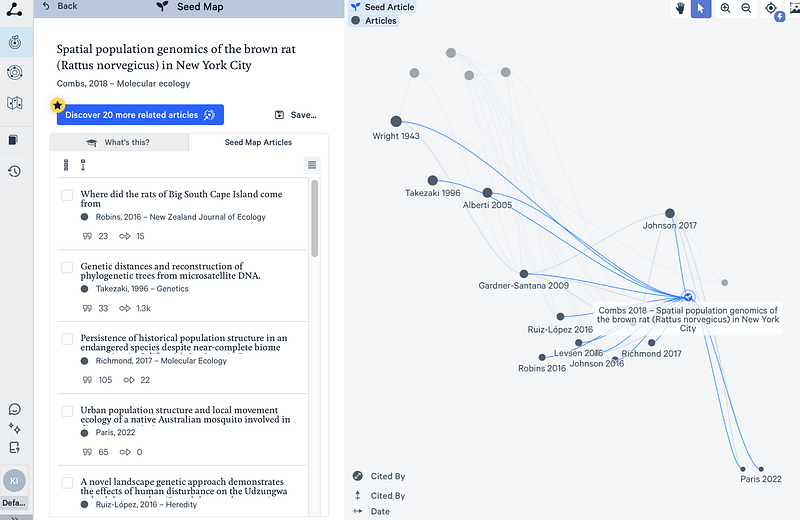Activate the pointer selection tool
The height and width of the screenshot is (520, 800).
(x=701, y=8)
